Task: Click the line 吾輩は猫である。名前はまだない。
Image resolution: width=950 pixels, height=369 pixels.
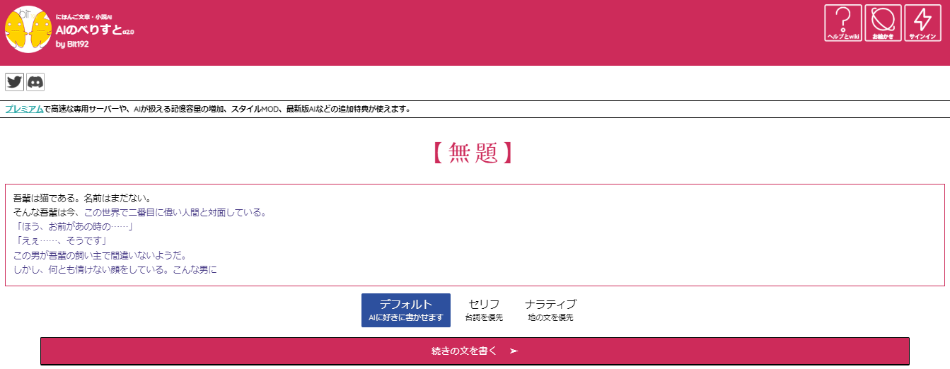Action: pos(81,199)
